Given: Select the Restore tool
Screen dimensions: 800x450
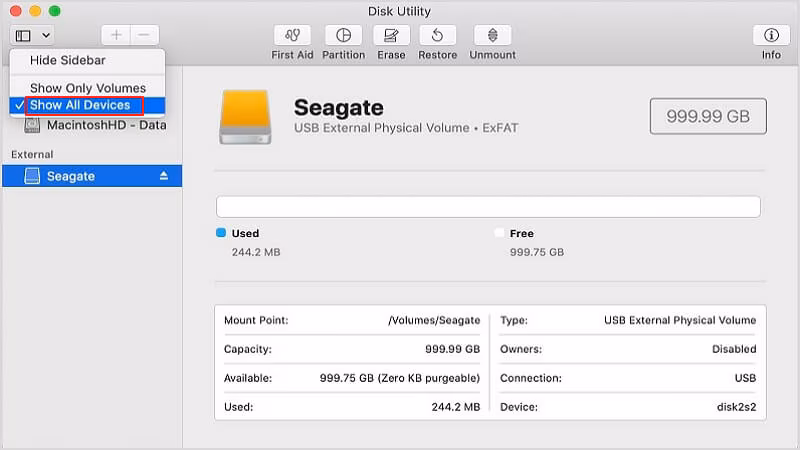Looking at the screenshot, I should [x=437, y=35].
